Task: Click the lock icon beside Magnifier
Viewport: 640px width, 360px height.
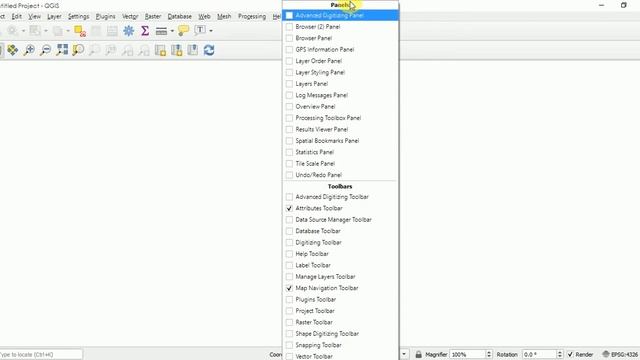Action: (x=418, y=354)
